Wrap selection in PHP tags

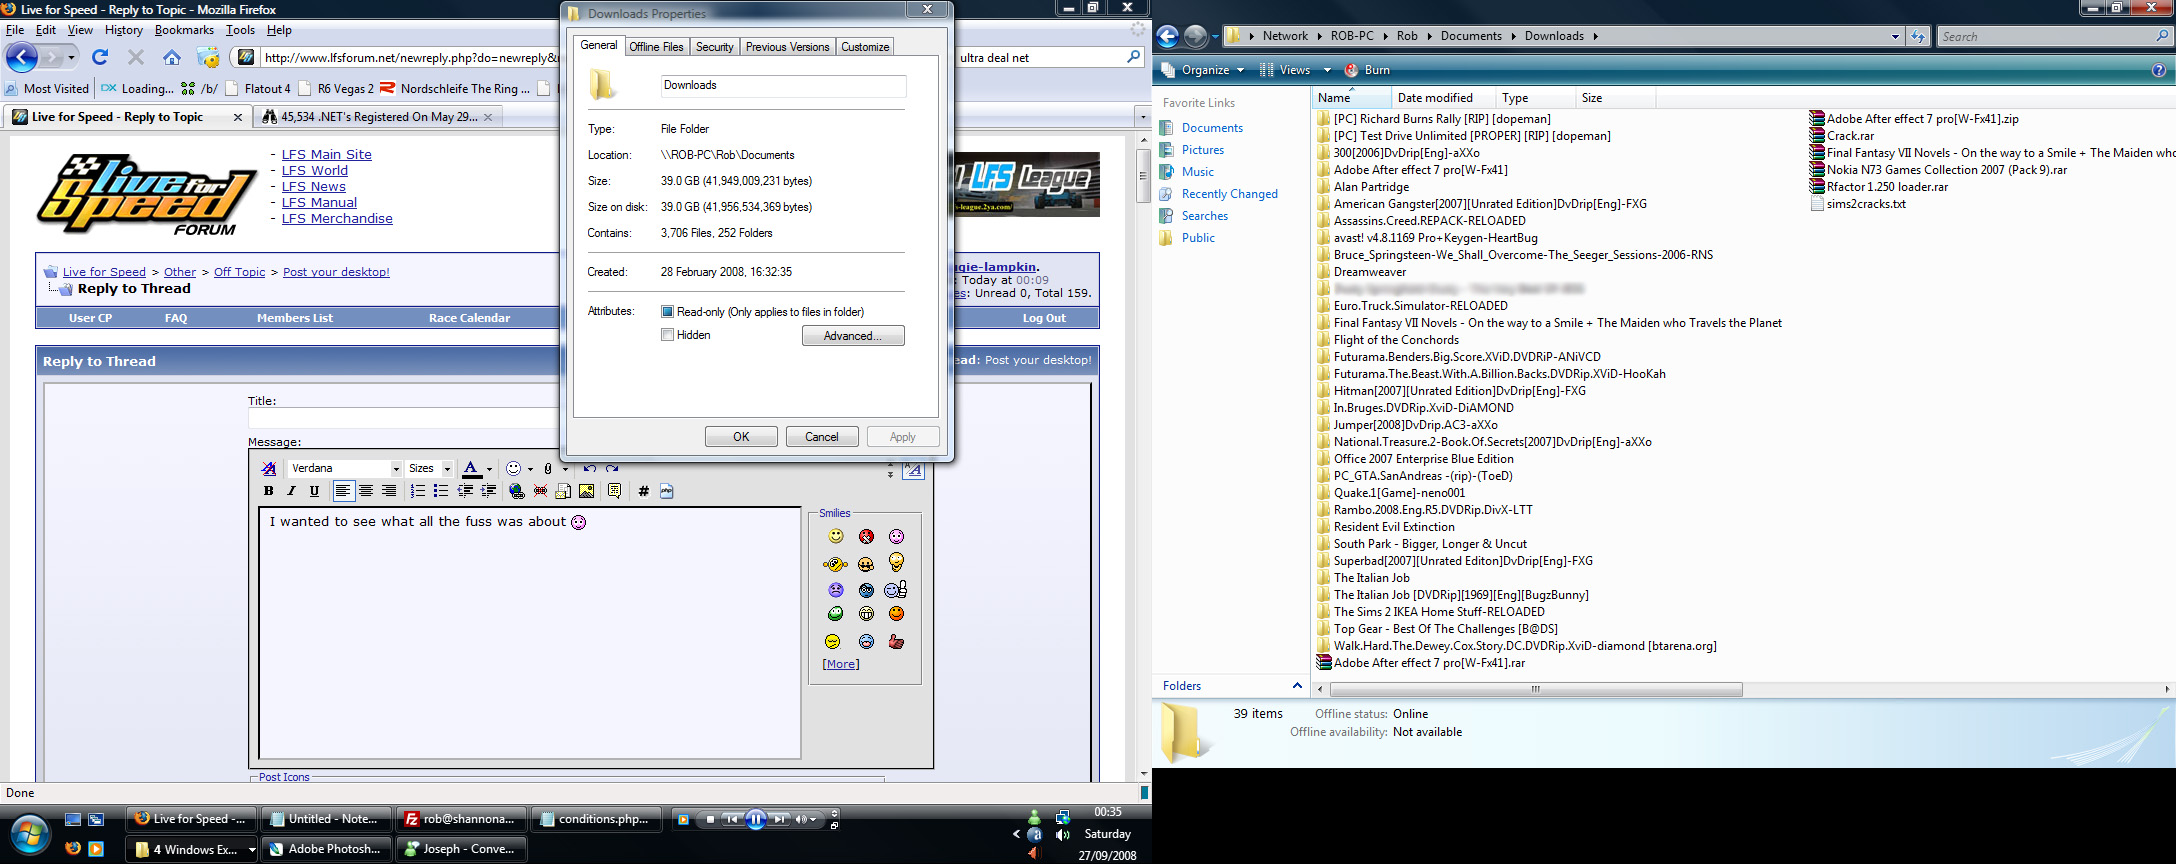tap(667, 491)
